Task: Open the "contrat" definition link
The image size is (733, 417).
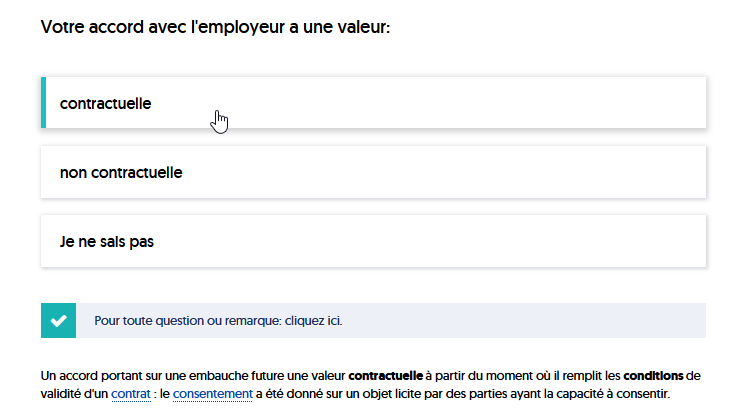Action: tap(131, 394)
